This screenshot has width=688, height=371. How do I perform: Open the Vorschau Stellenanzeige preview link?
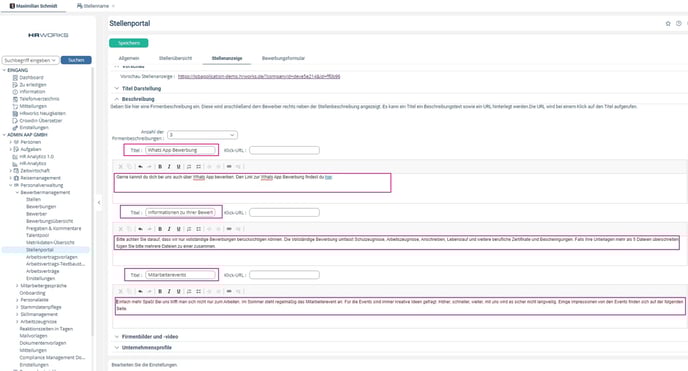click(x=259, y=77)
